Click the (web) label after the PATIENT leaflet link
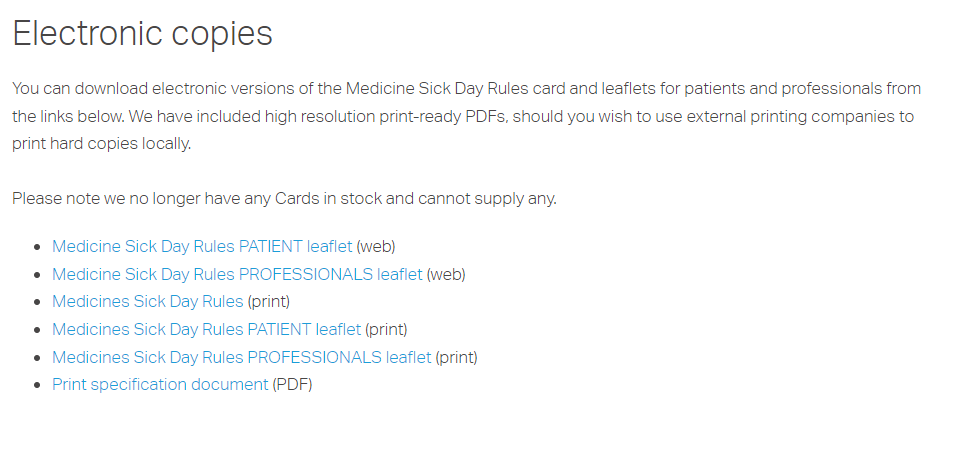This screenshot has height=450, width=956. click(x=376, y=246)
